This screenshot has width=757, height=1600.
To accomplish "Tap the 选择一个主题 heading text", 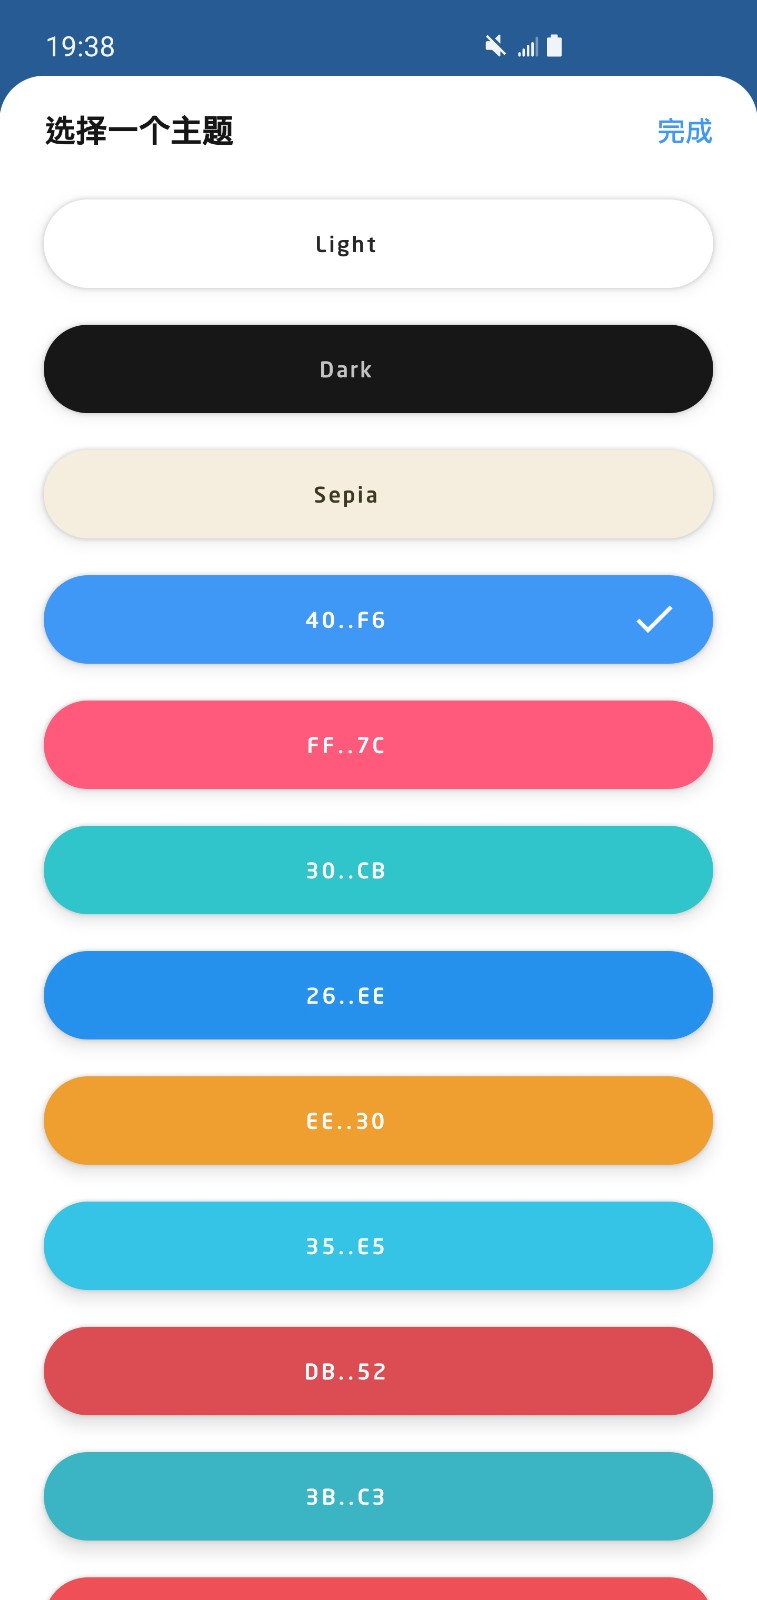I will click(139, 131).
